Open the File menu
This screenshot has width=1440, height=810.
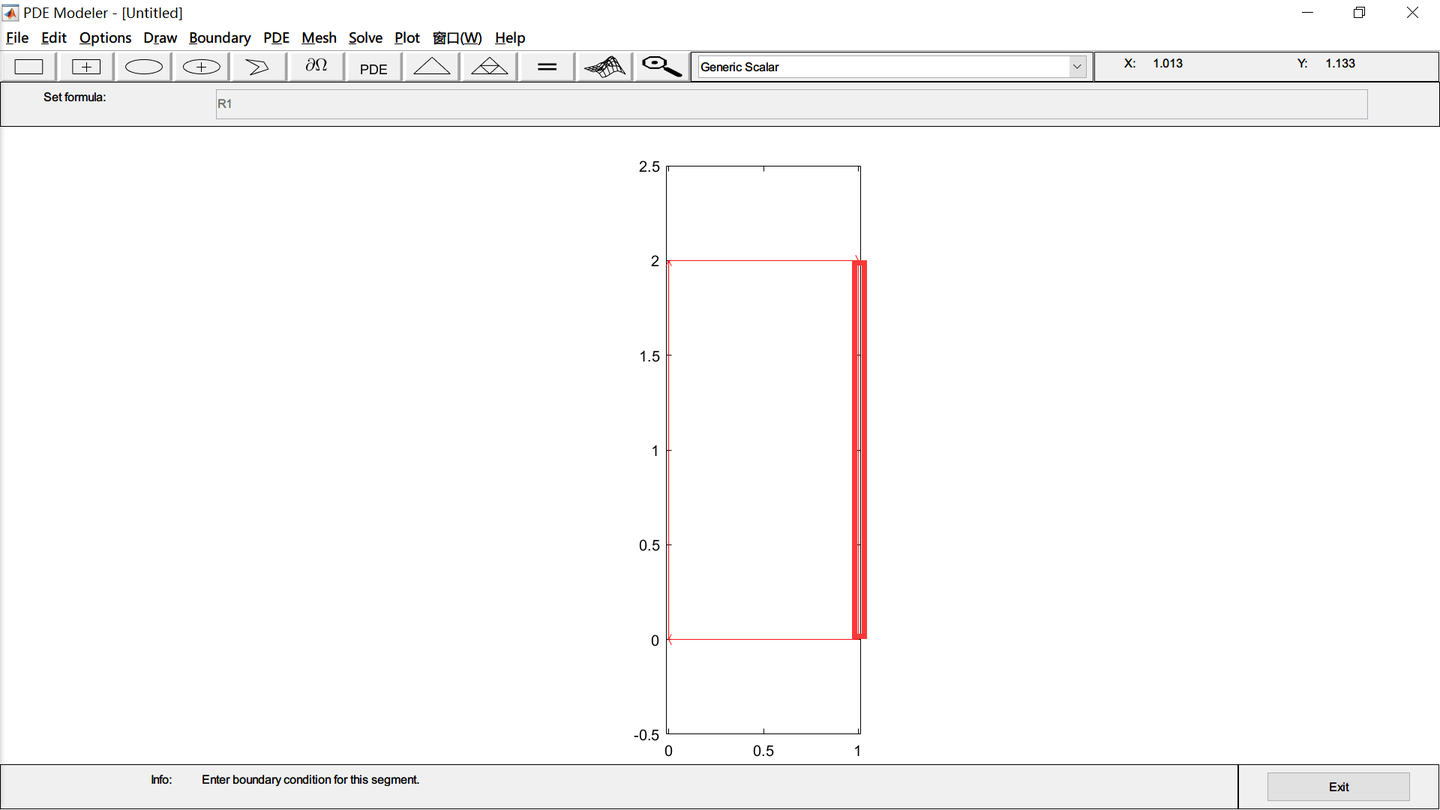[x=16, y=37]
